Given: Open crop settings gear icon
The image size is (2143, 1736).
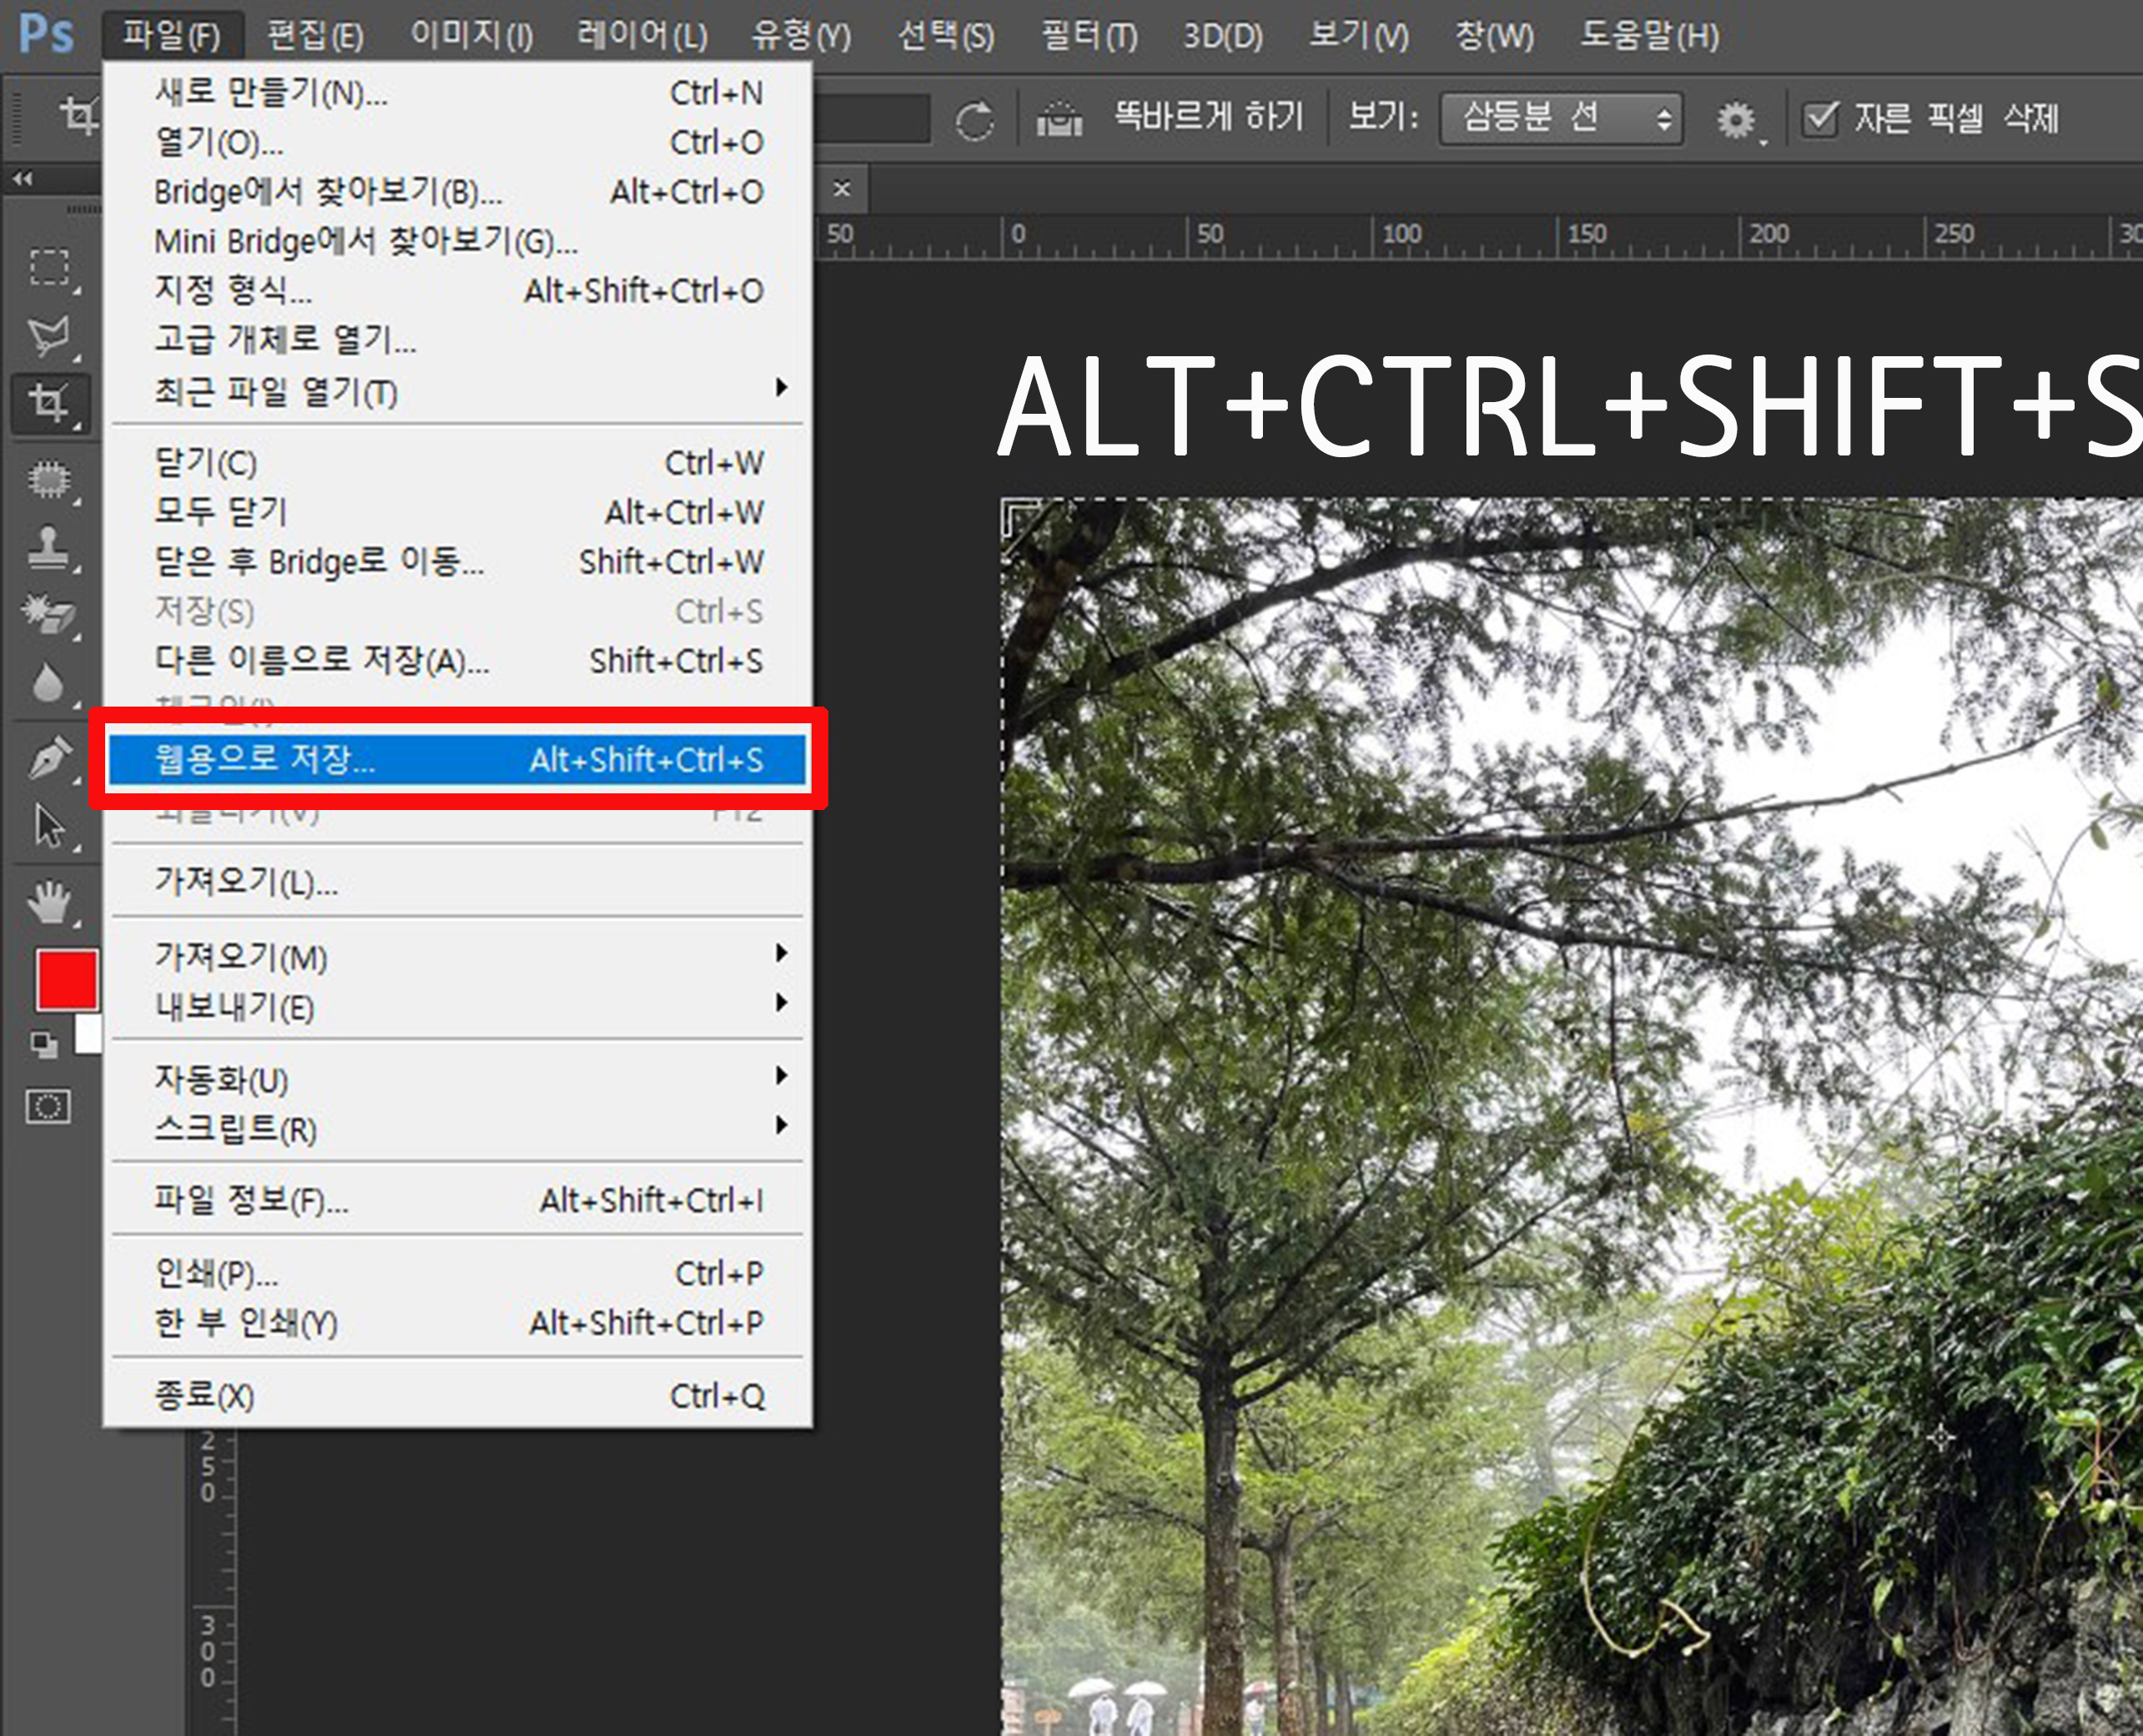Looking at the screenshot, I should tap(1735, 120).
